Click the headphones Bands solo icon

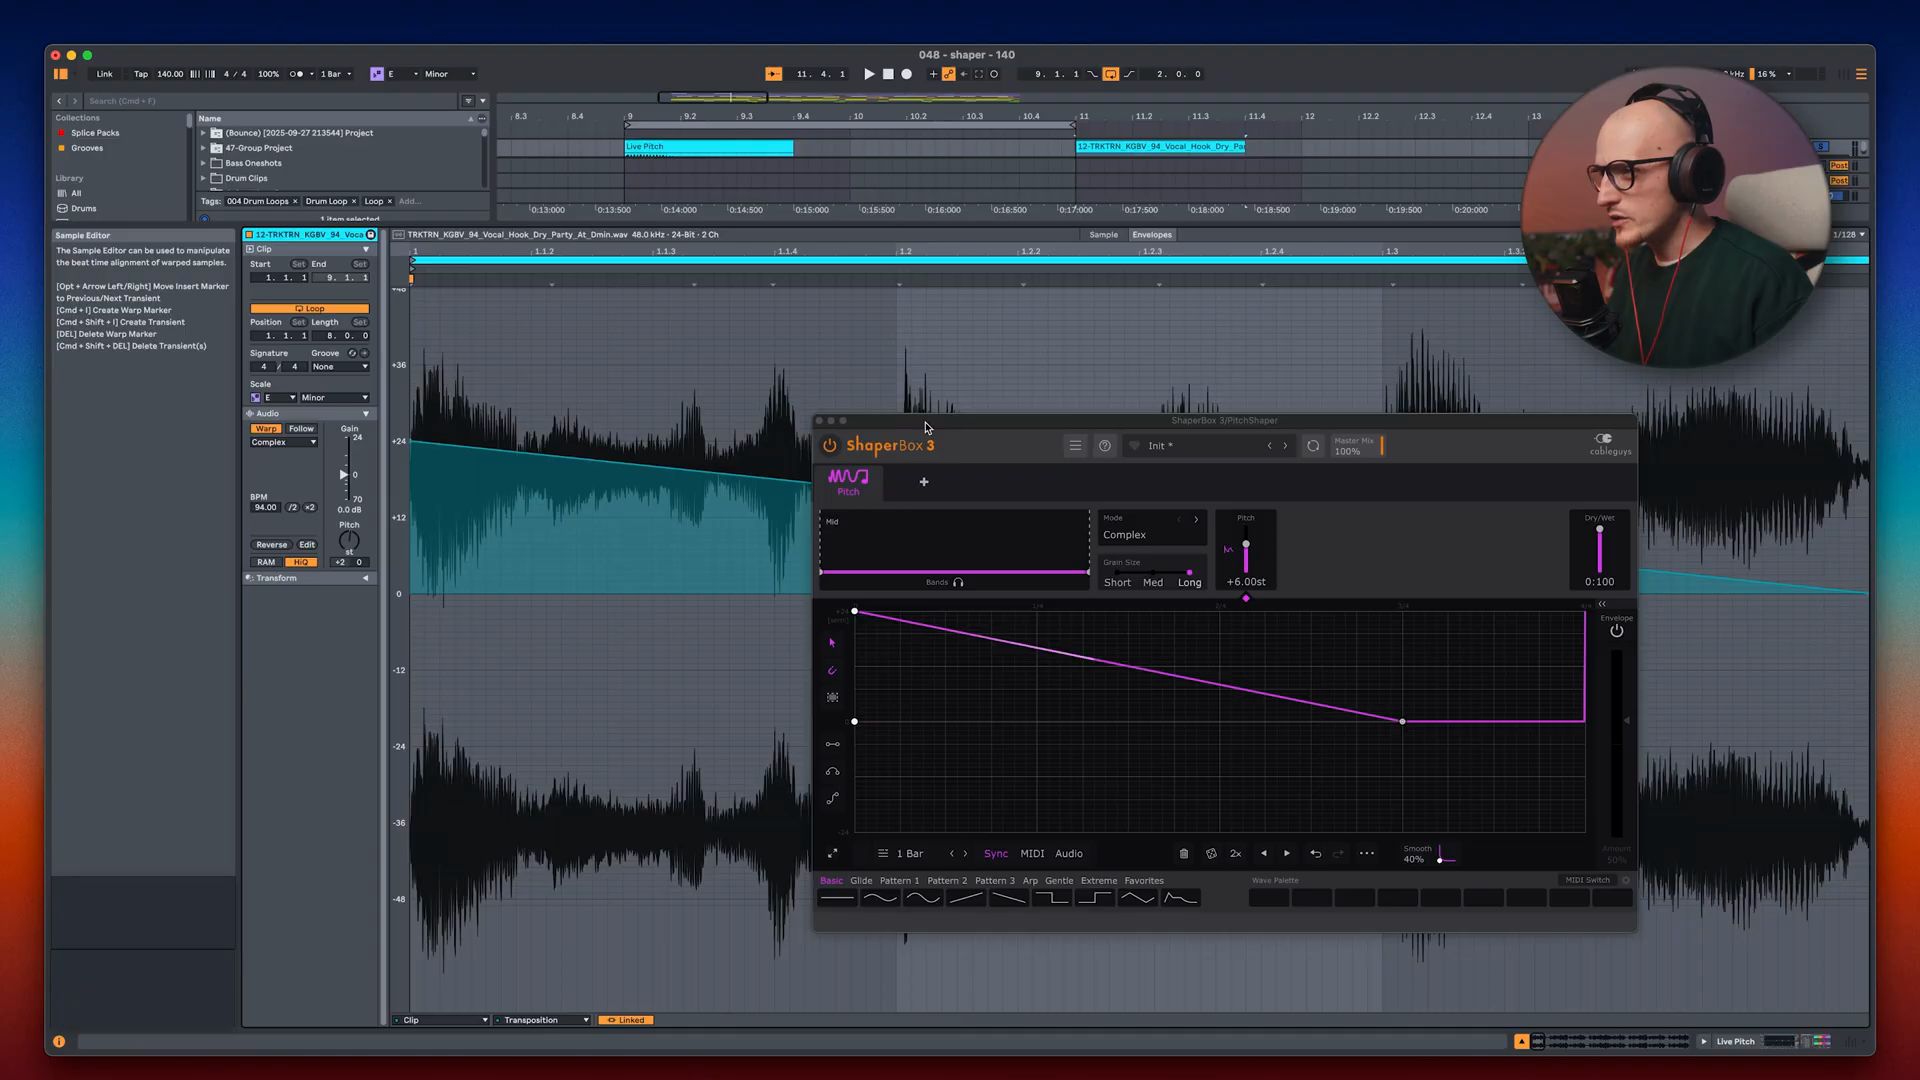(x=958, y=582)
